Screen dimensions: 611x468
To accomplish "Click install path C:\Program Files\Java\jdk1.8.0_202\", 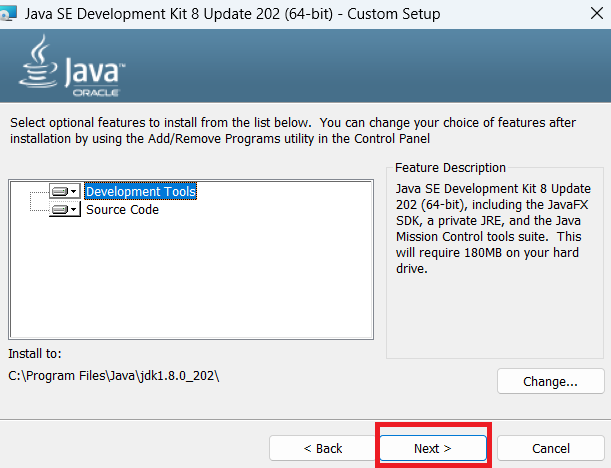I will pos(114,376).
